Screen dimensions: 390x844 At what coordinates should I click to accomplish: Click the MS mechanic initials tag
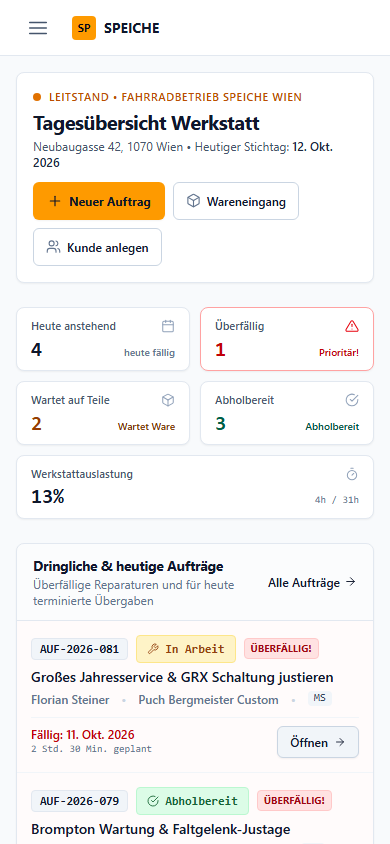pyautogui.click(x=320, y=698)
